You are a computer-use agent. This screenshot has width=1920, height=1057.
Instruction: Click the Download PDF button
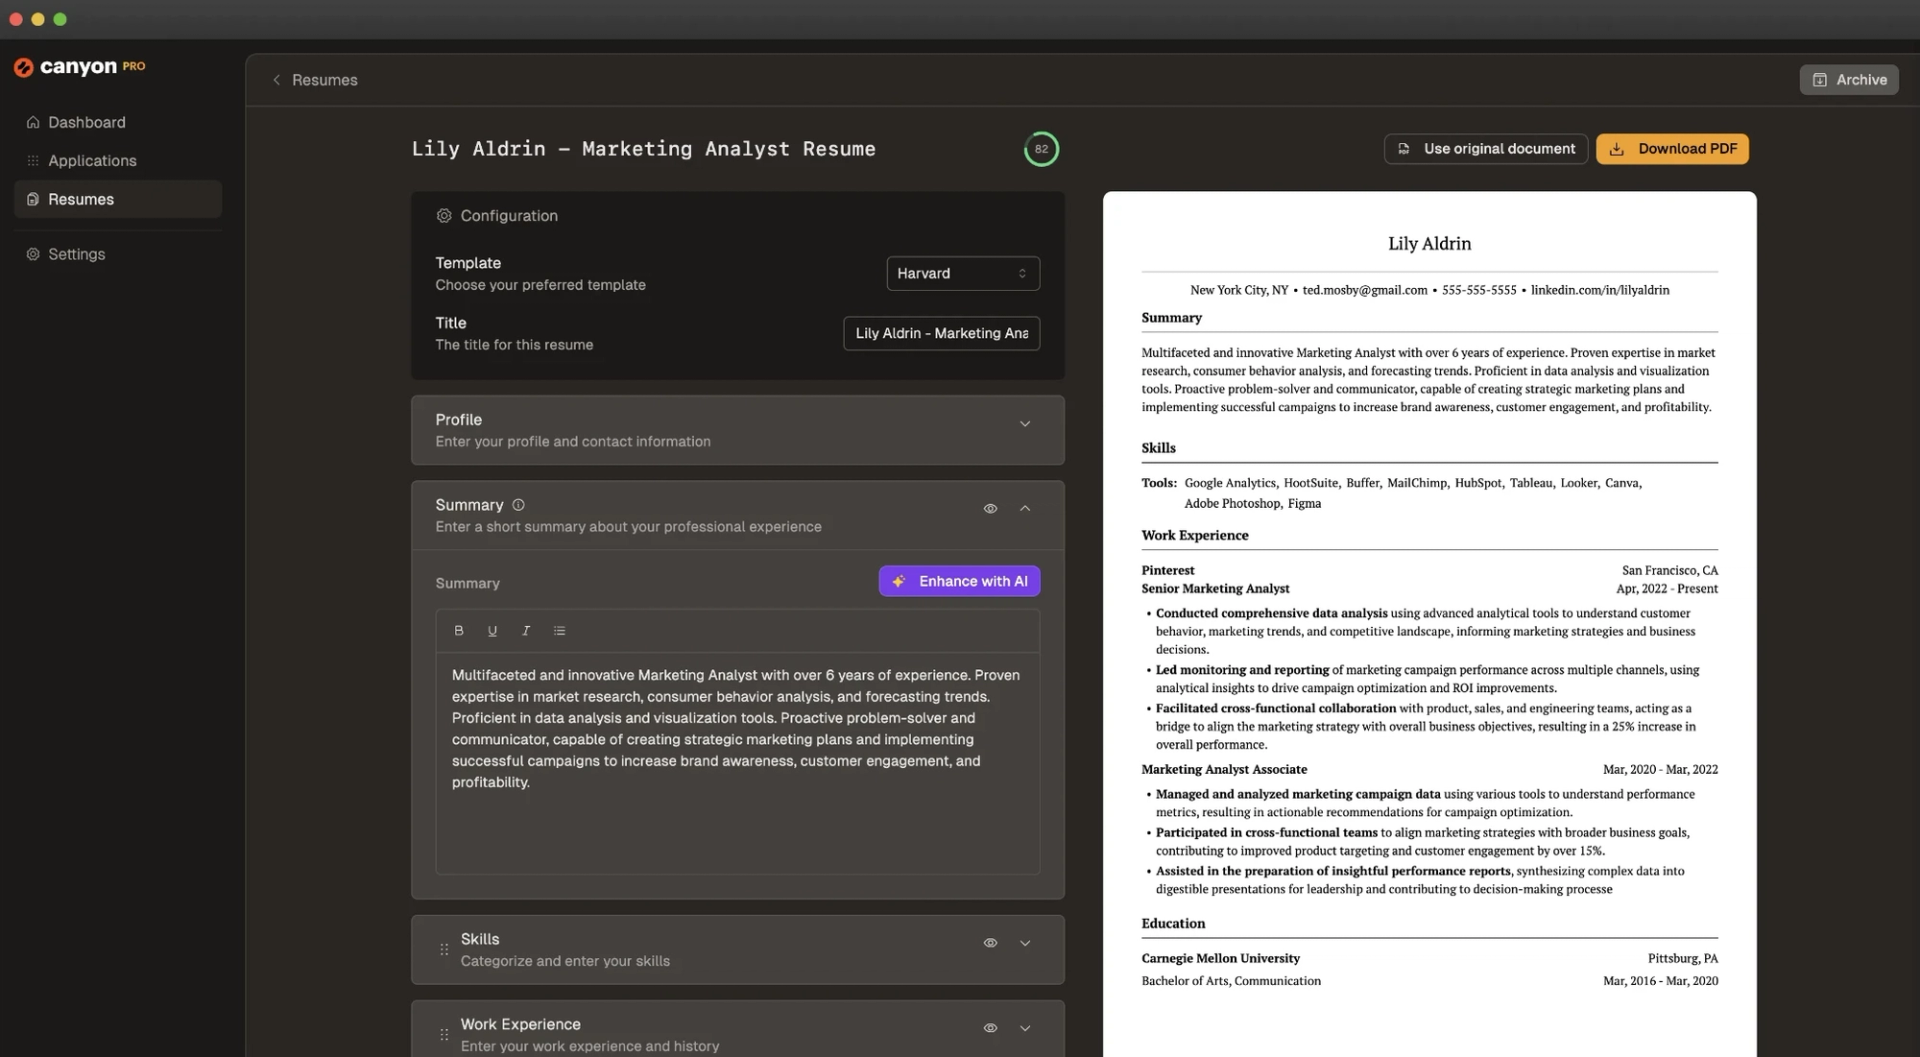tap(1672, 149)
